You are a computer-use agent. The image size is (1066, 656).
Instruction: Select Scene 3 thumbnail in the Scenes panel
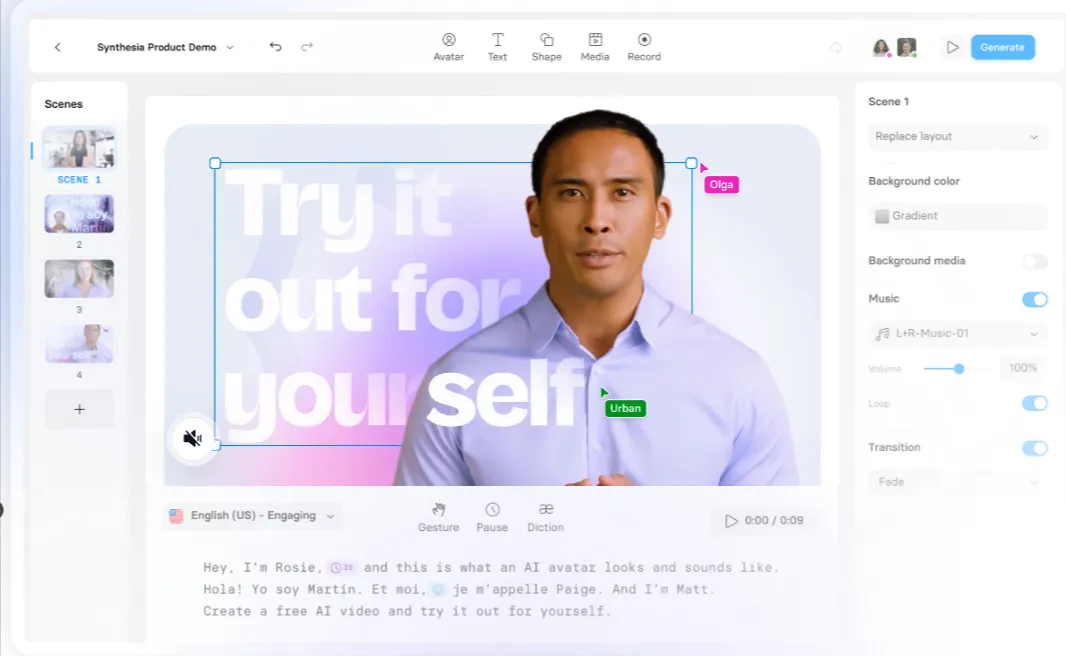(x=79, y=278)
